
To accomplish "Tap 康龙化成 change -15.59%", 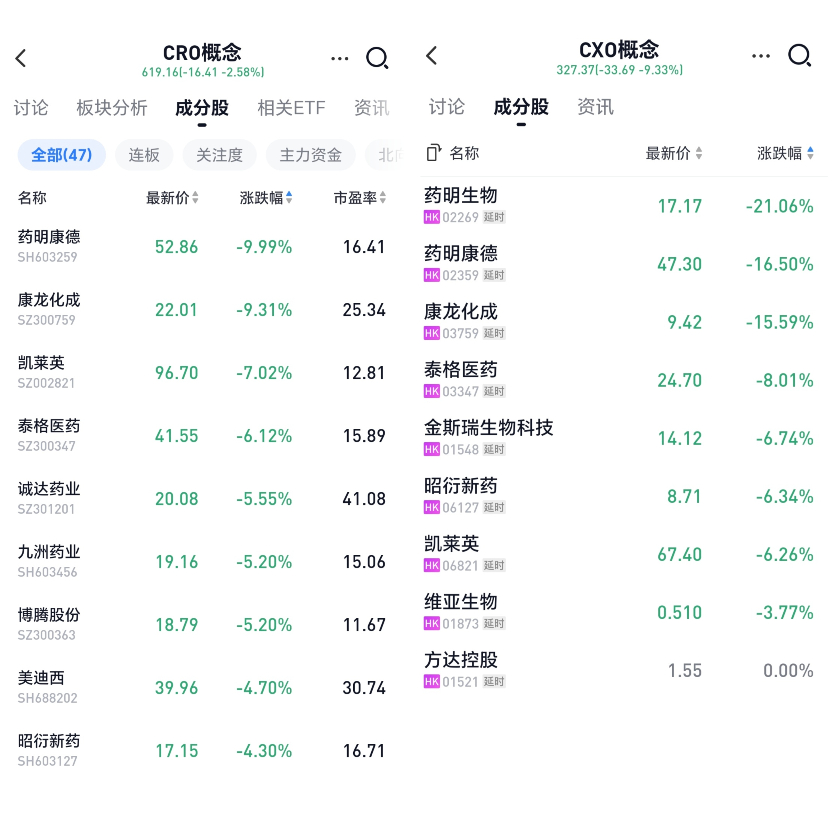I will coord(779,322).
